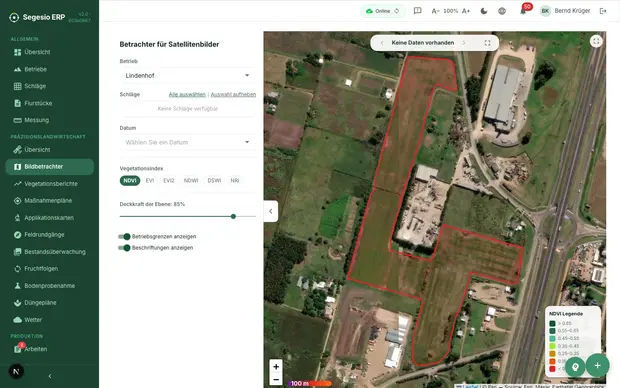Open the accessibility eye icon
Viewport: 620px width, 388px height.
pos(502,11)
